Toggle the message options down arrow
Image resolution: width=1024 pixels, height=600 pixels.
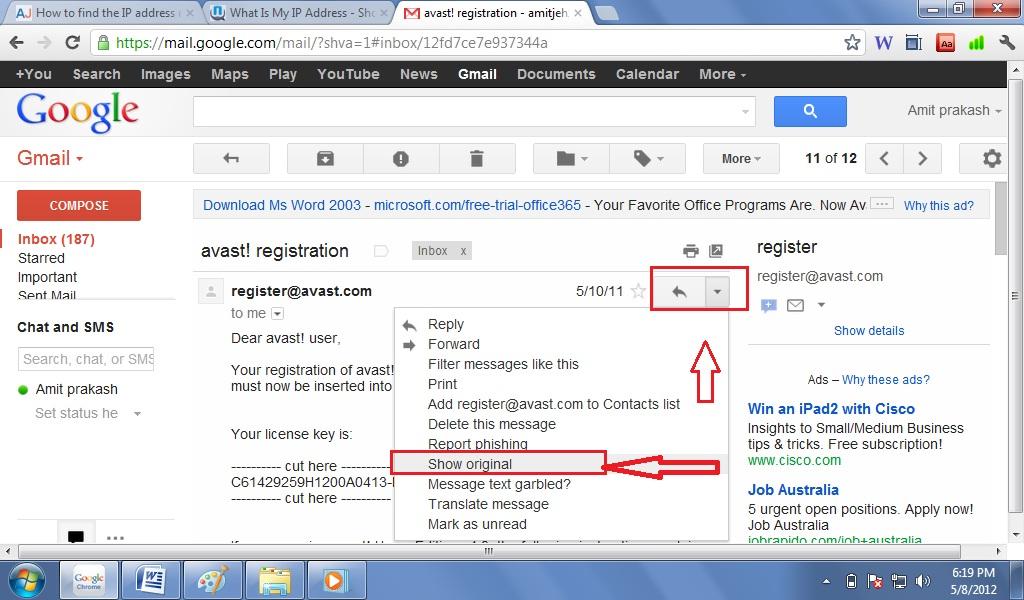717,291
